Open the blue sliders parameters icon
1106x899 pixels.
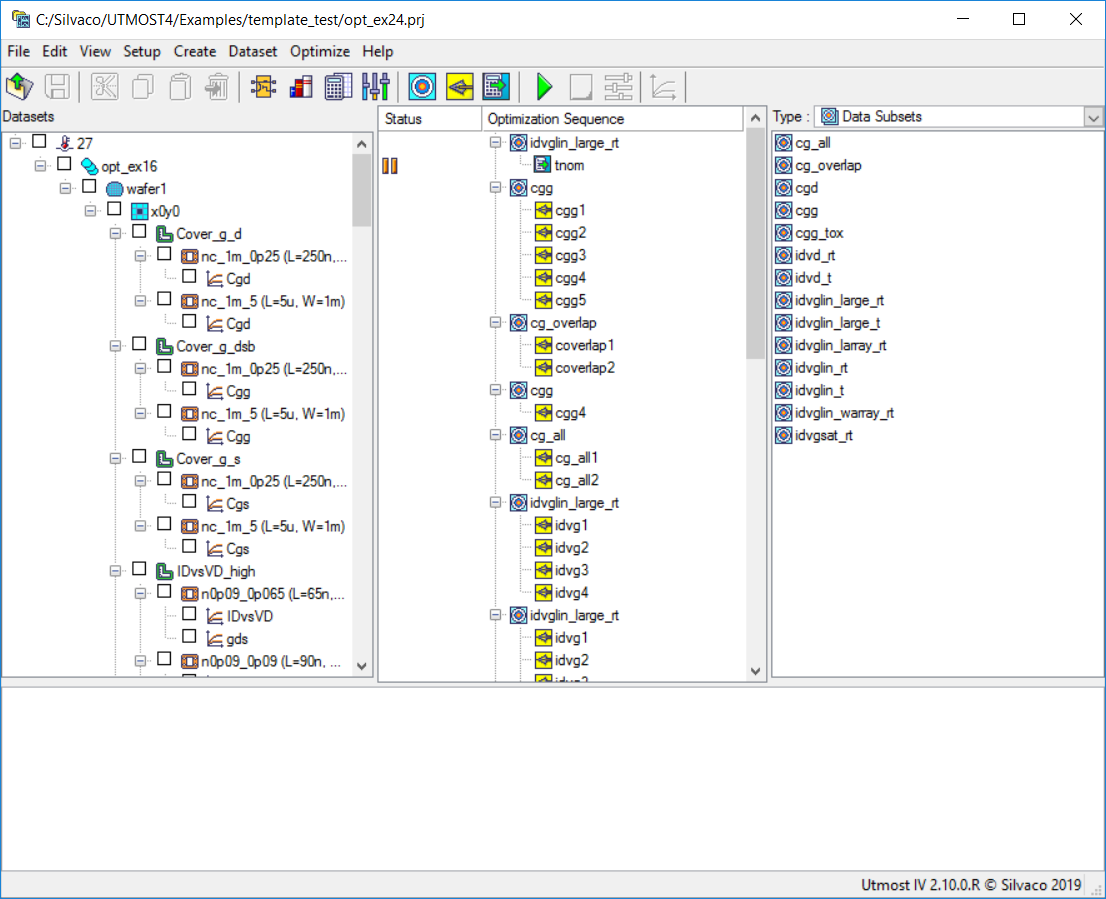376,87
